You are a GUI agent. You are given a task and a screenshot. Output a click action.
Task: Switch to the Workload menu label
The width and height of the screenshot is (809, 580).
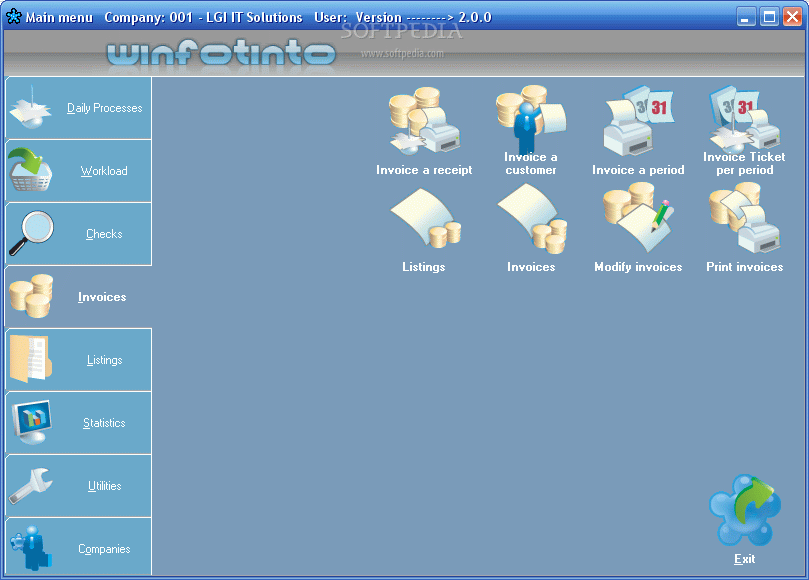(104, 171)
